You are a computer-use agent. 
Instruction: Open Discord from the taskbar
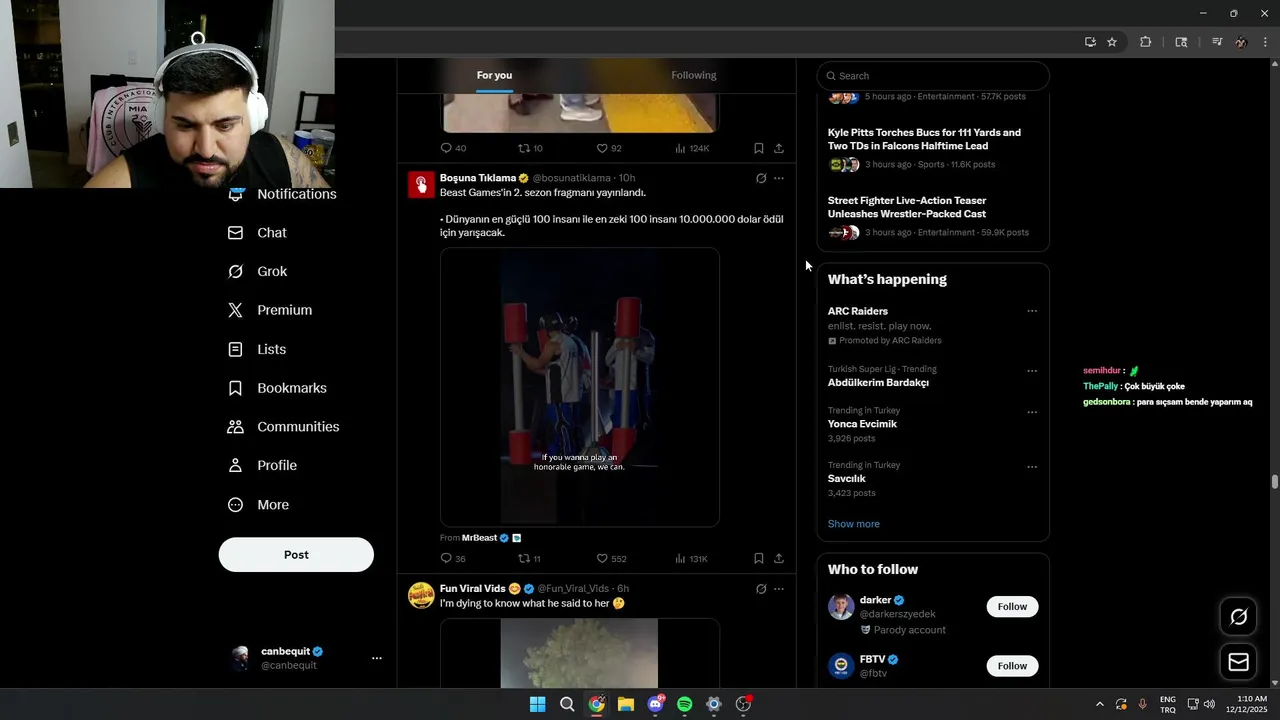(x=655, y=704)
